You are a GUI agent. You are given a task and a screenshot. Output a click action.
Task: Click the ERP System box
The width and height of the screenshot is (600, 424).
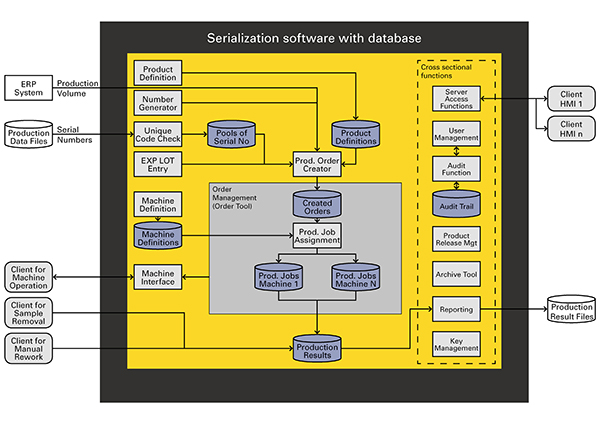27,88
